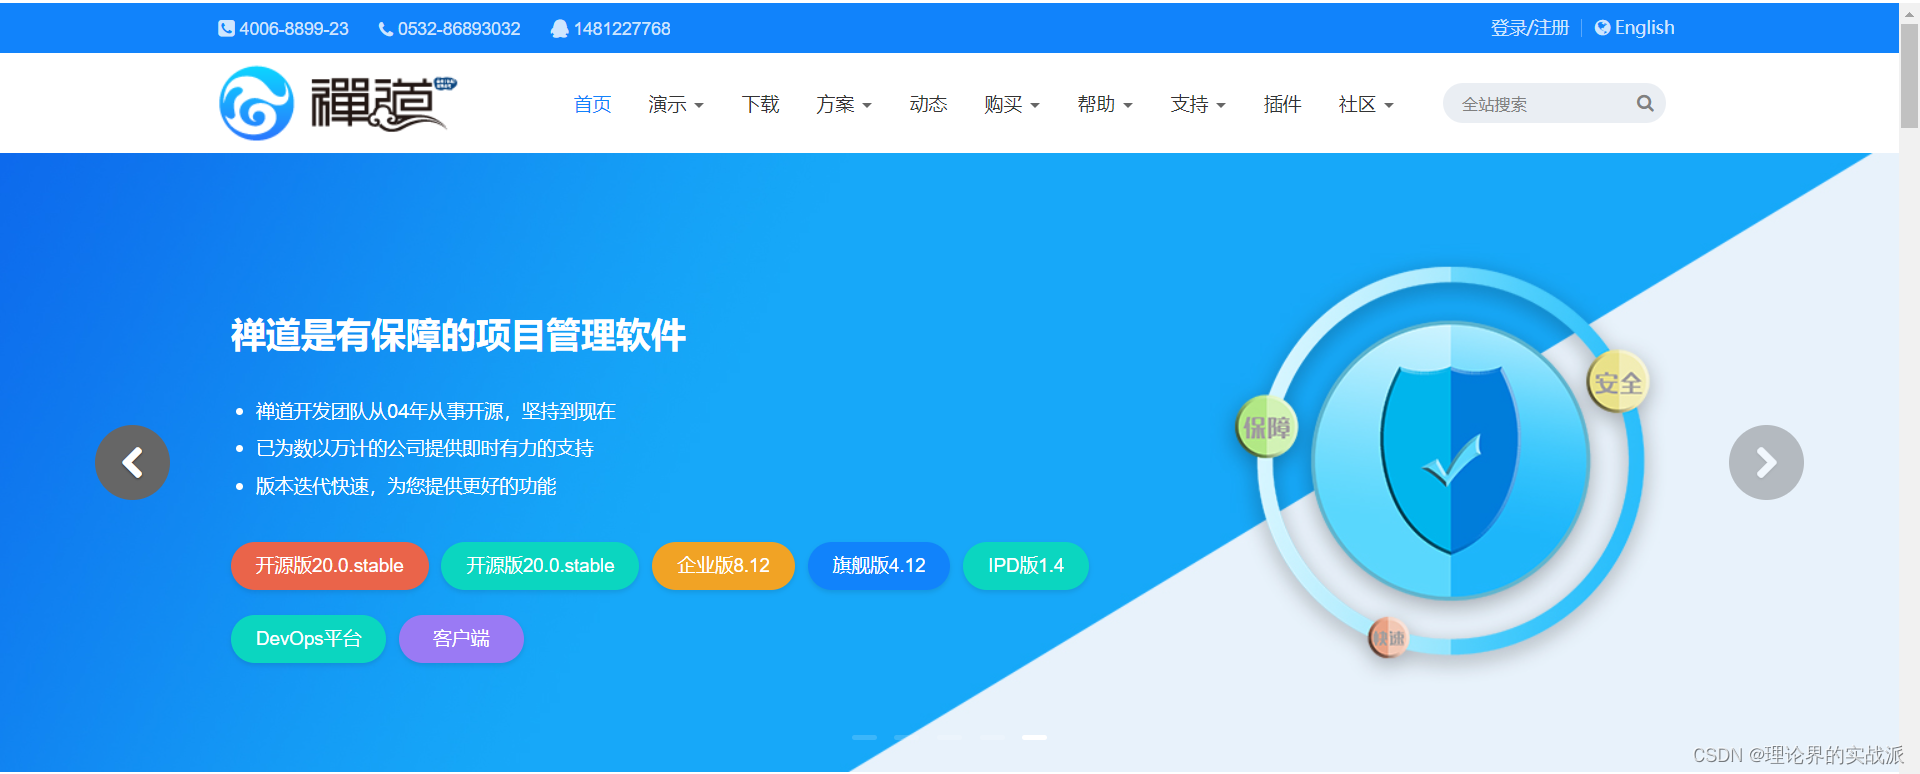Click the orange 快速 badge
The width and height of the screenshot is (1920, 774).
1388,638
